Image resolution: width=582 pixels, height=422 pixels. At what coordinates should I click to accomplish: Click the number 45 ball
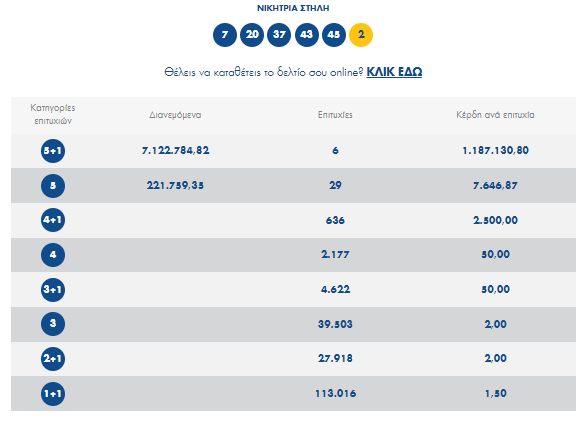click(x=334, y=35)
